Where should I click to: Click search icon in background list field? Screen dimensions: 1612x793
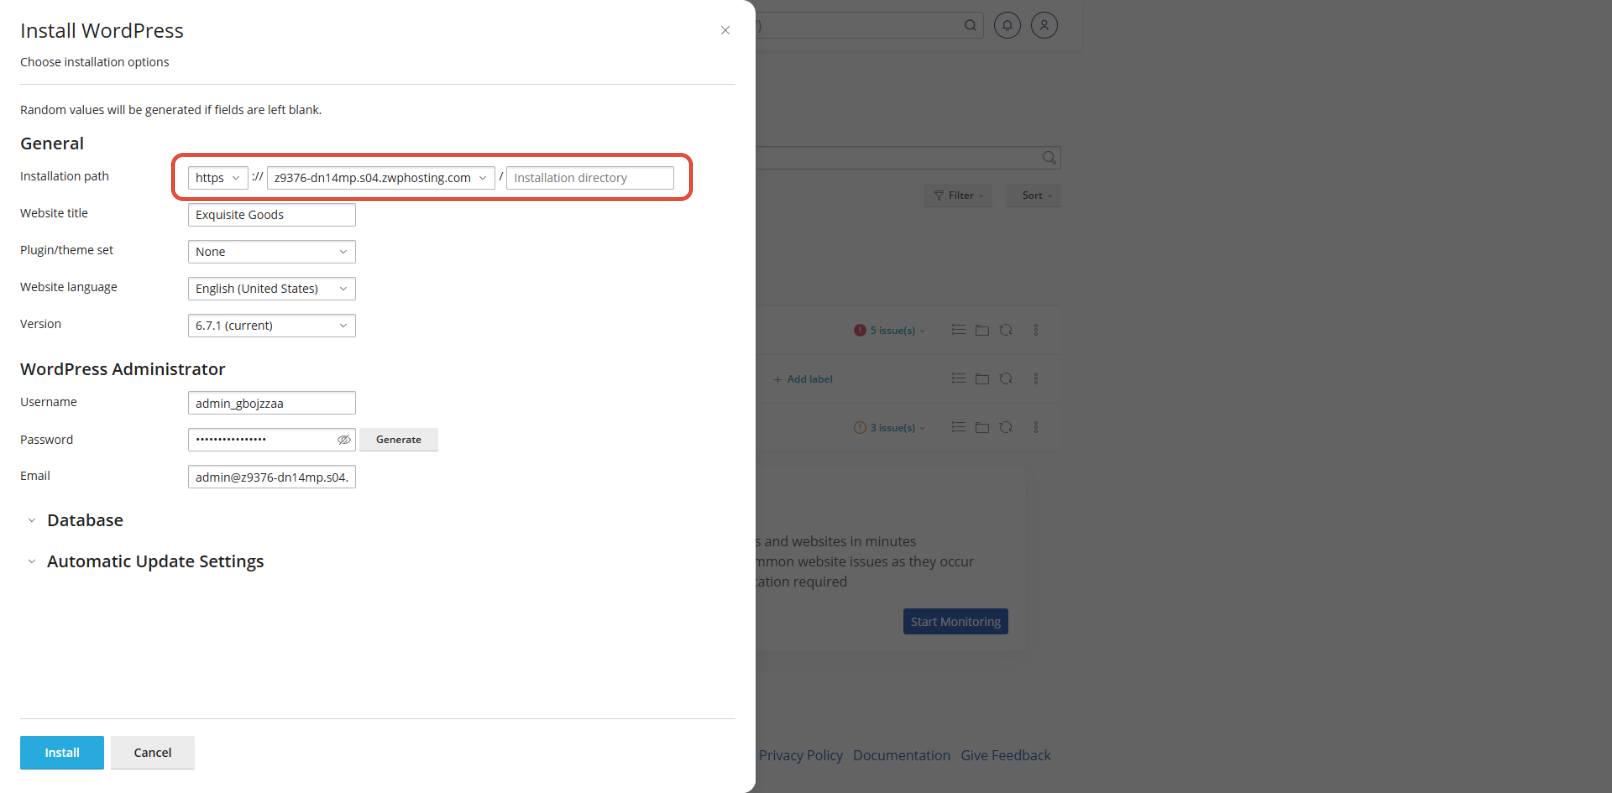pos(1049,157)
